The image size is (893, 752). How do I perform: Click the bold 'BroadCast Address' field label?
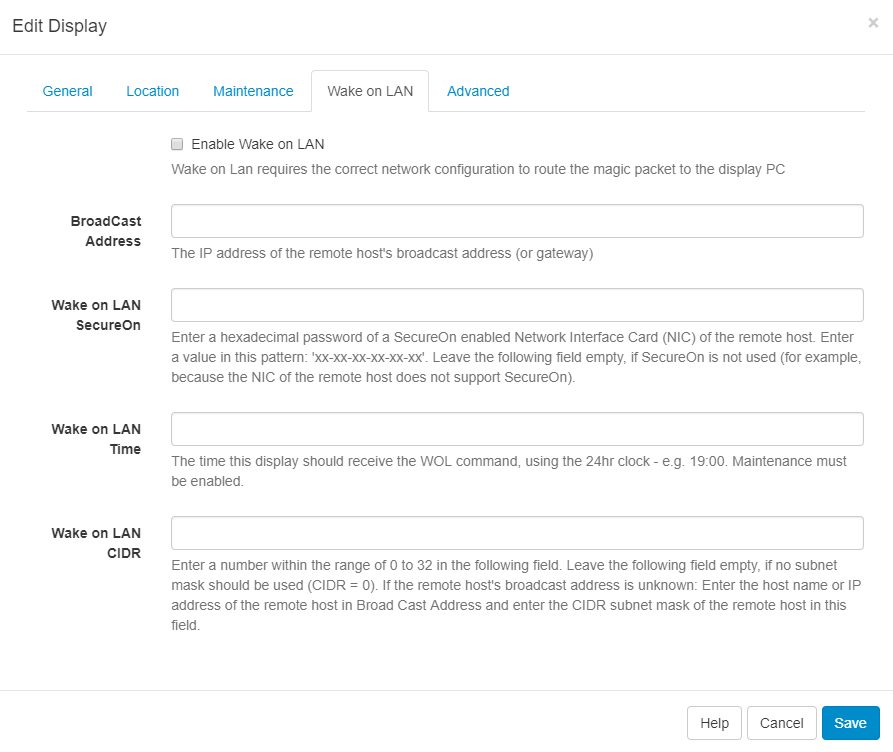coord(106,231)
